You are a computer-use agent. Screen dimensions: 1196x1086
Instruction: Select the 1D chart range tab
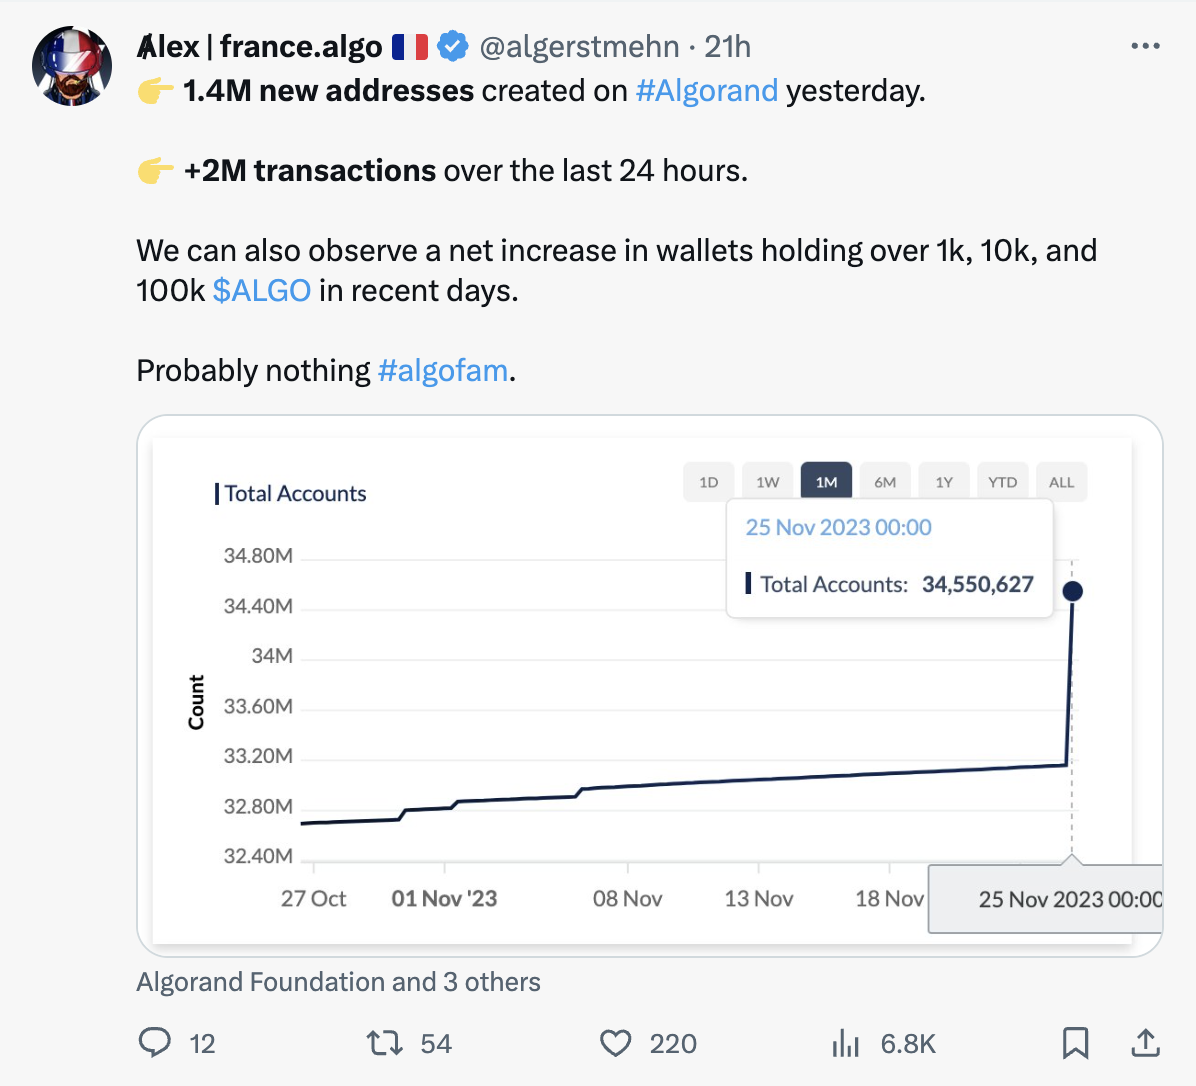709,482
